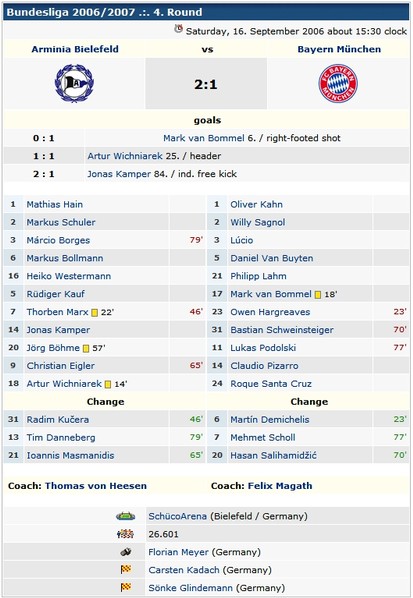Click the stadium icon next to SchücoArena
Image resolution: width=413 pixels, height=598 pixels.
pyautogui.click(x=125, y=516)
